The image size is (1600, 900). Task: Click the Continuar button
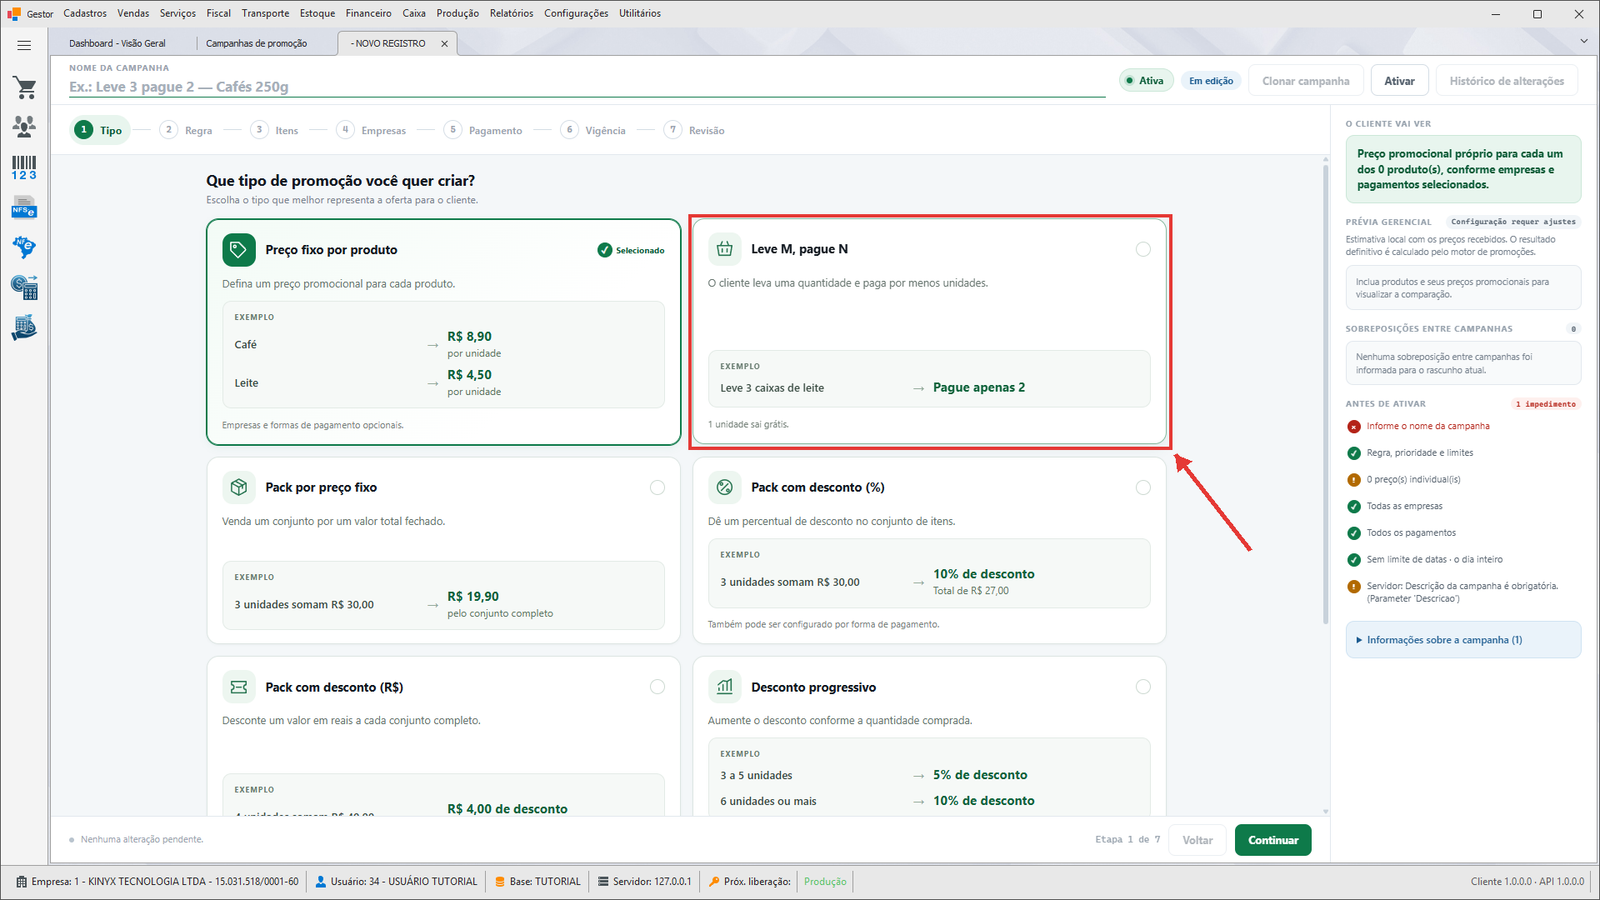point(1273,840)
